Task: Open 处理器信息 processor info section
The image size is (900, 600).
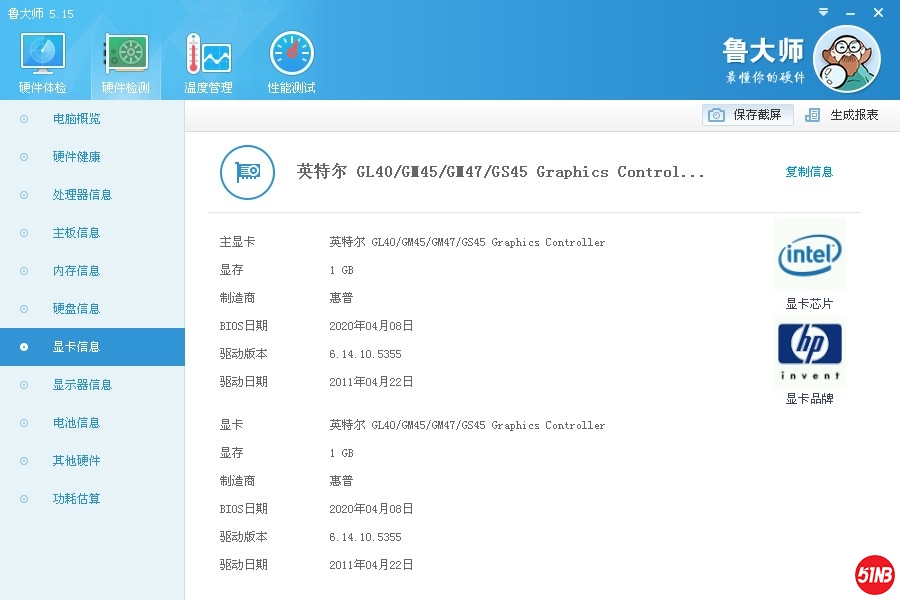Action: tap(82, 195)
